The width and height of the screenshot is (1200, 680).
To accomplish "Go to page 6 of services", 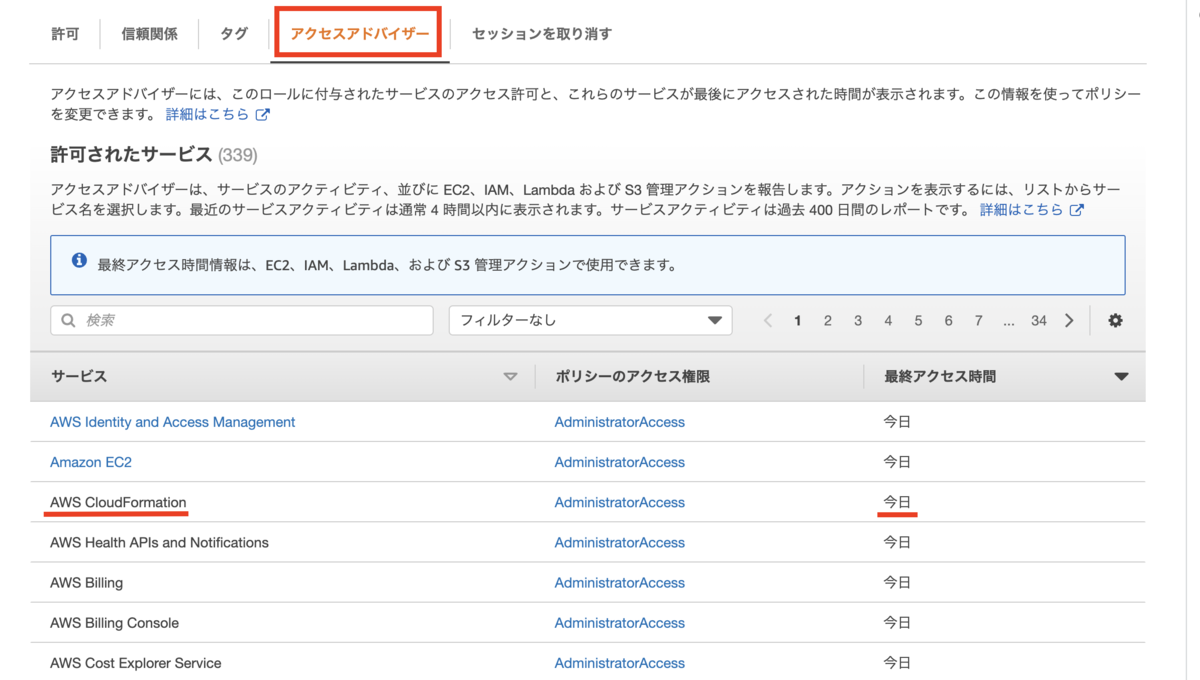I will click(948, 321).
